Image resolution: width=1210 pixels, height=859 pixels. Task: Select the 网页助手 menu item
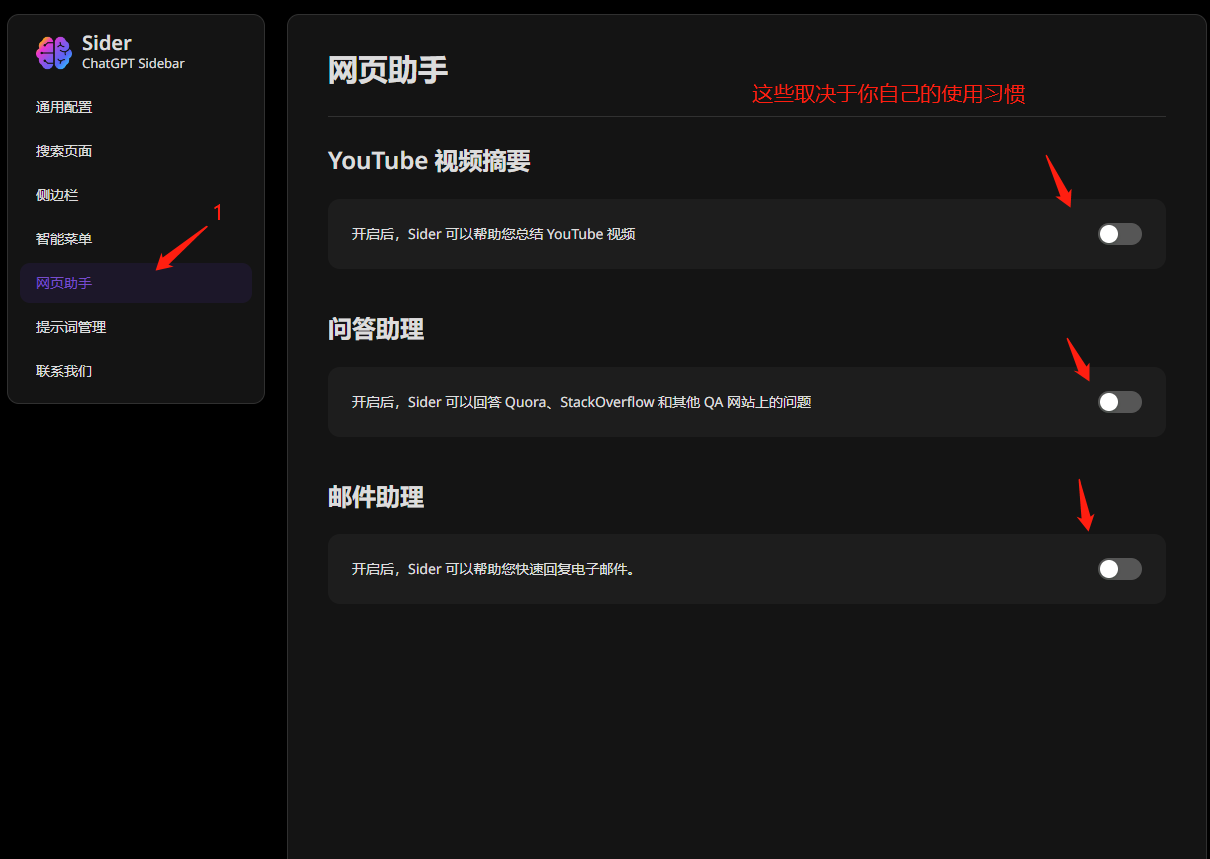point(64,283)
